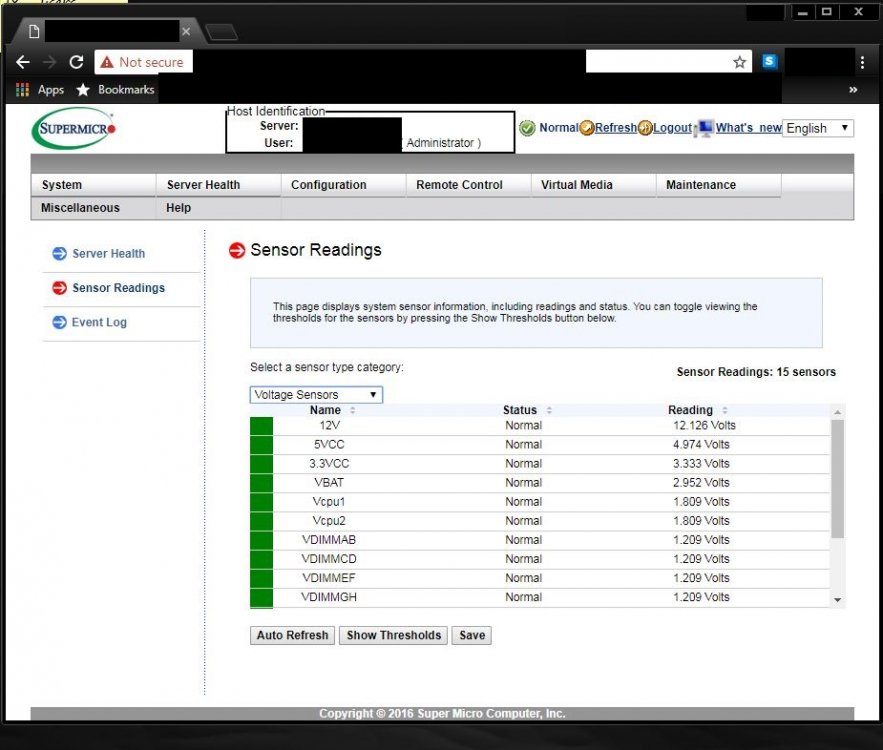The image size is (883, 750).
Task: Open the Chrome three-dot menu
Action: [862, 62]
